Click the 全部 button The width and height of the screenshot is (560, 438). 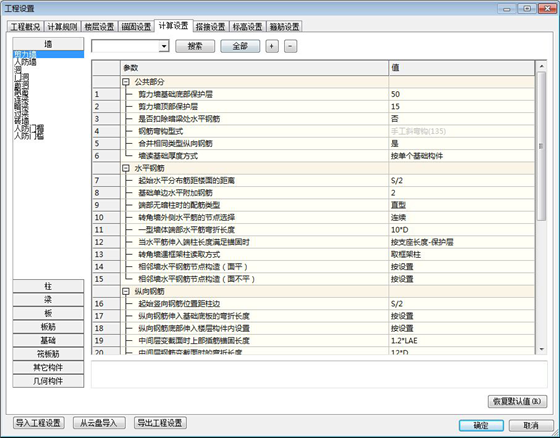click(x=240, y=46)
